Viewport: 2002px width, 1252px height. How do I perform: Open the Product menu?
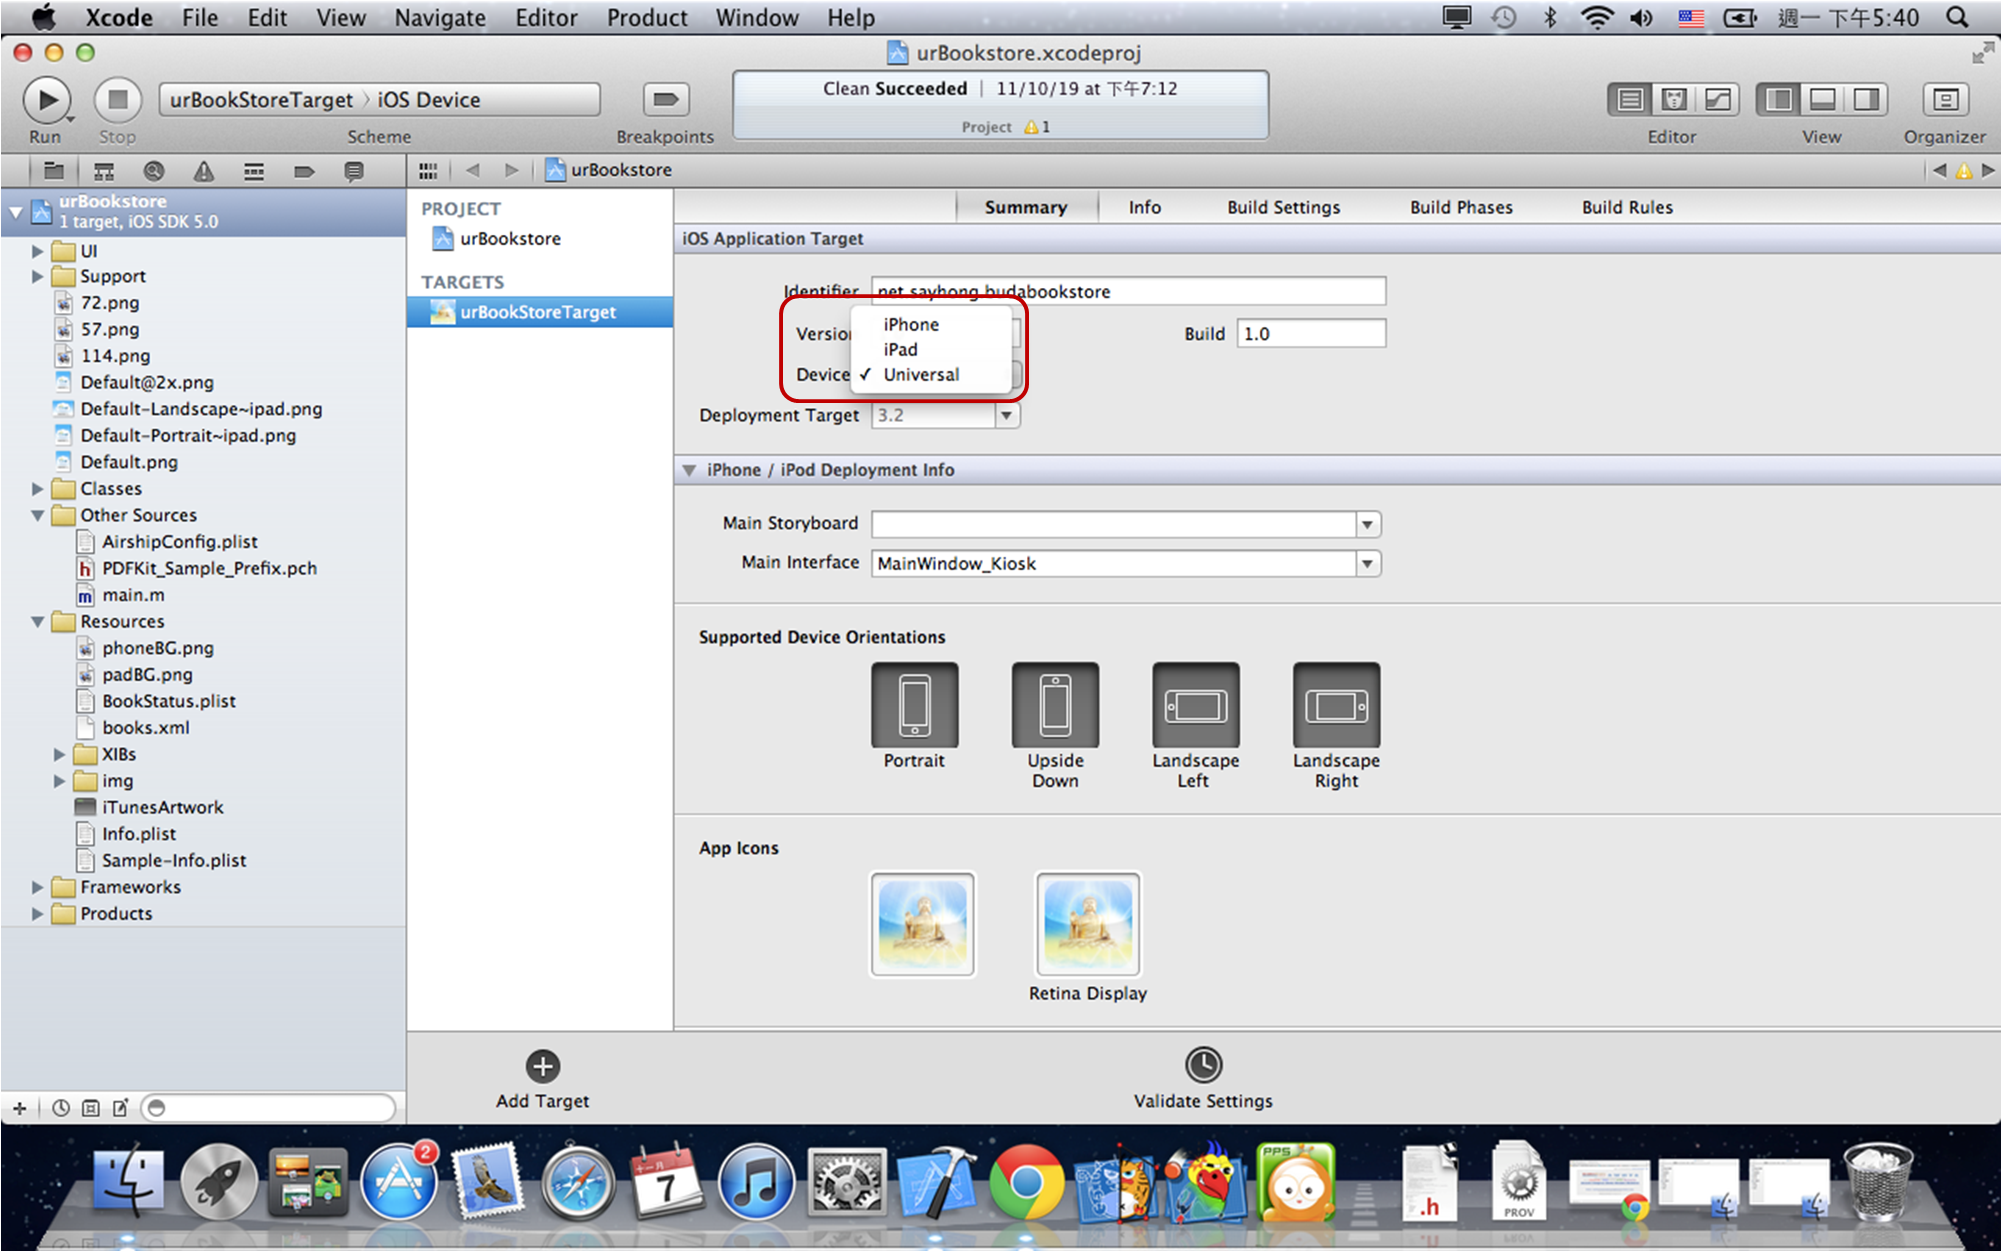647,17
